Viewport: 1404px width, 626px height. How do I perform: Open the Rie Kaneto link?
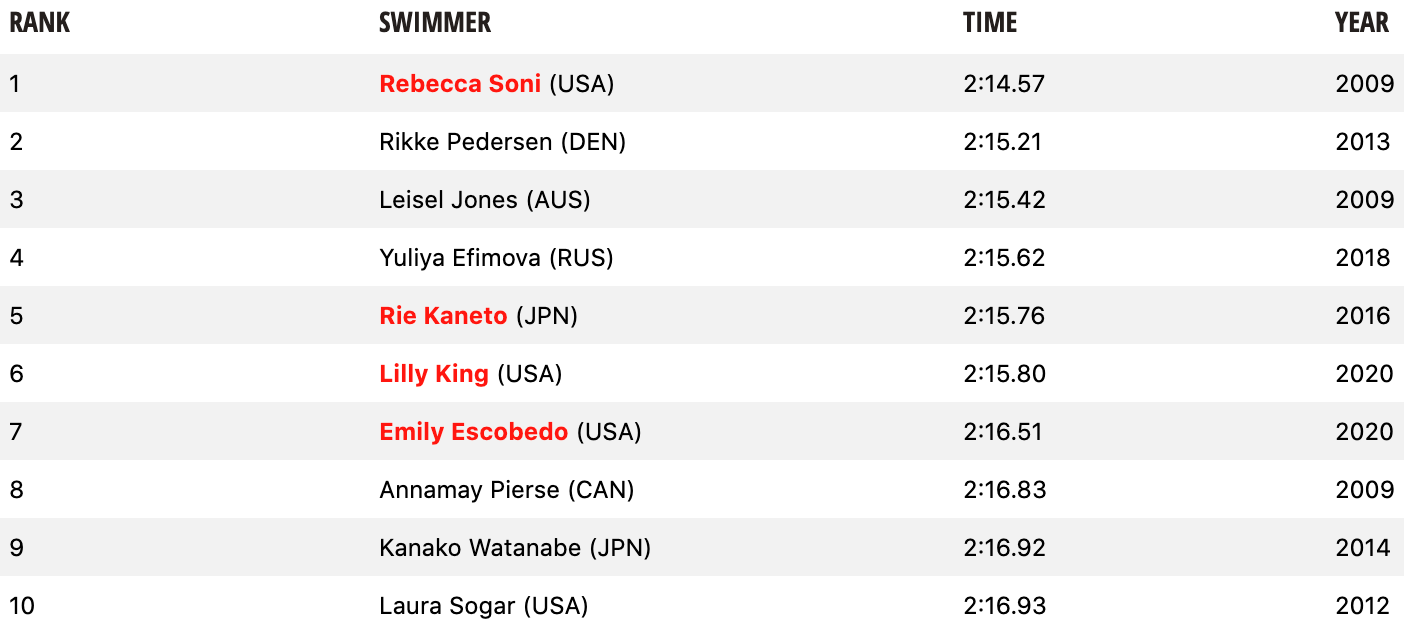click(x=443, y=316)
